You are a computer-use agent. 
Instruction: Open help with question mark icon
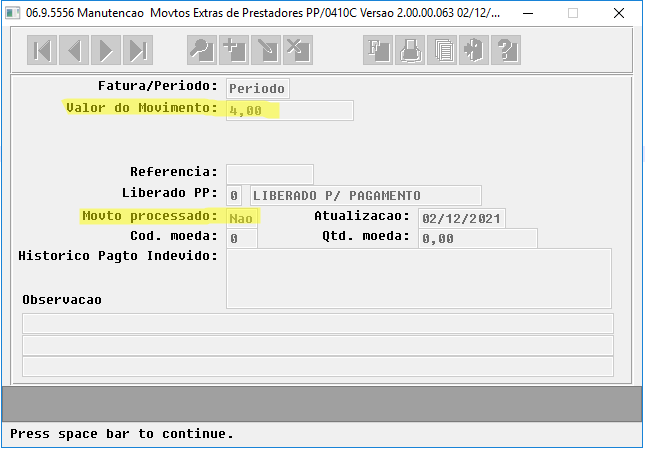pyautogui.click(x=506, y=50)
